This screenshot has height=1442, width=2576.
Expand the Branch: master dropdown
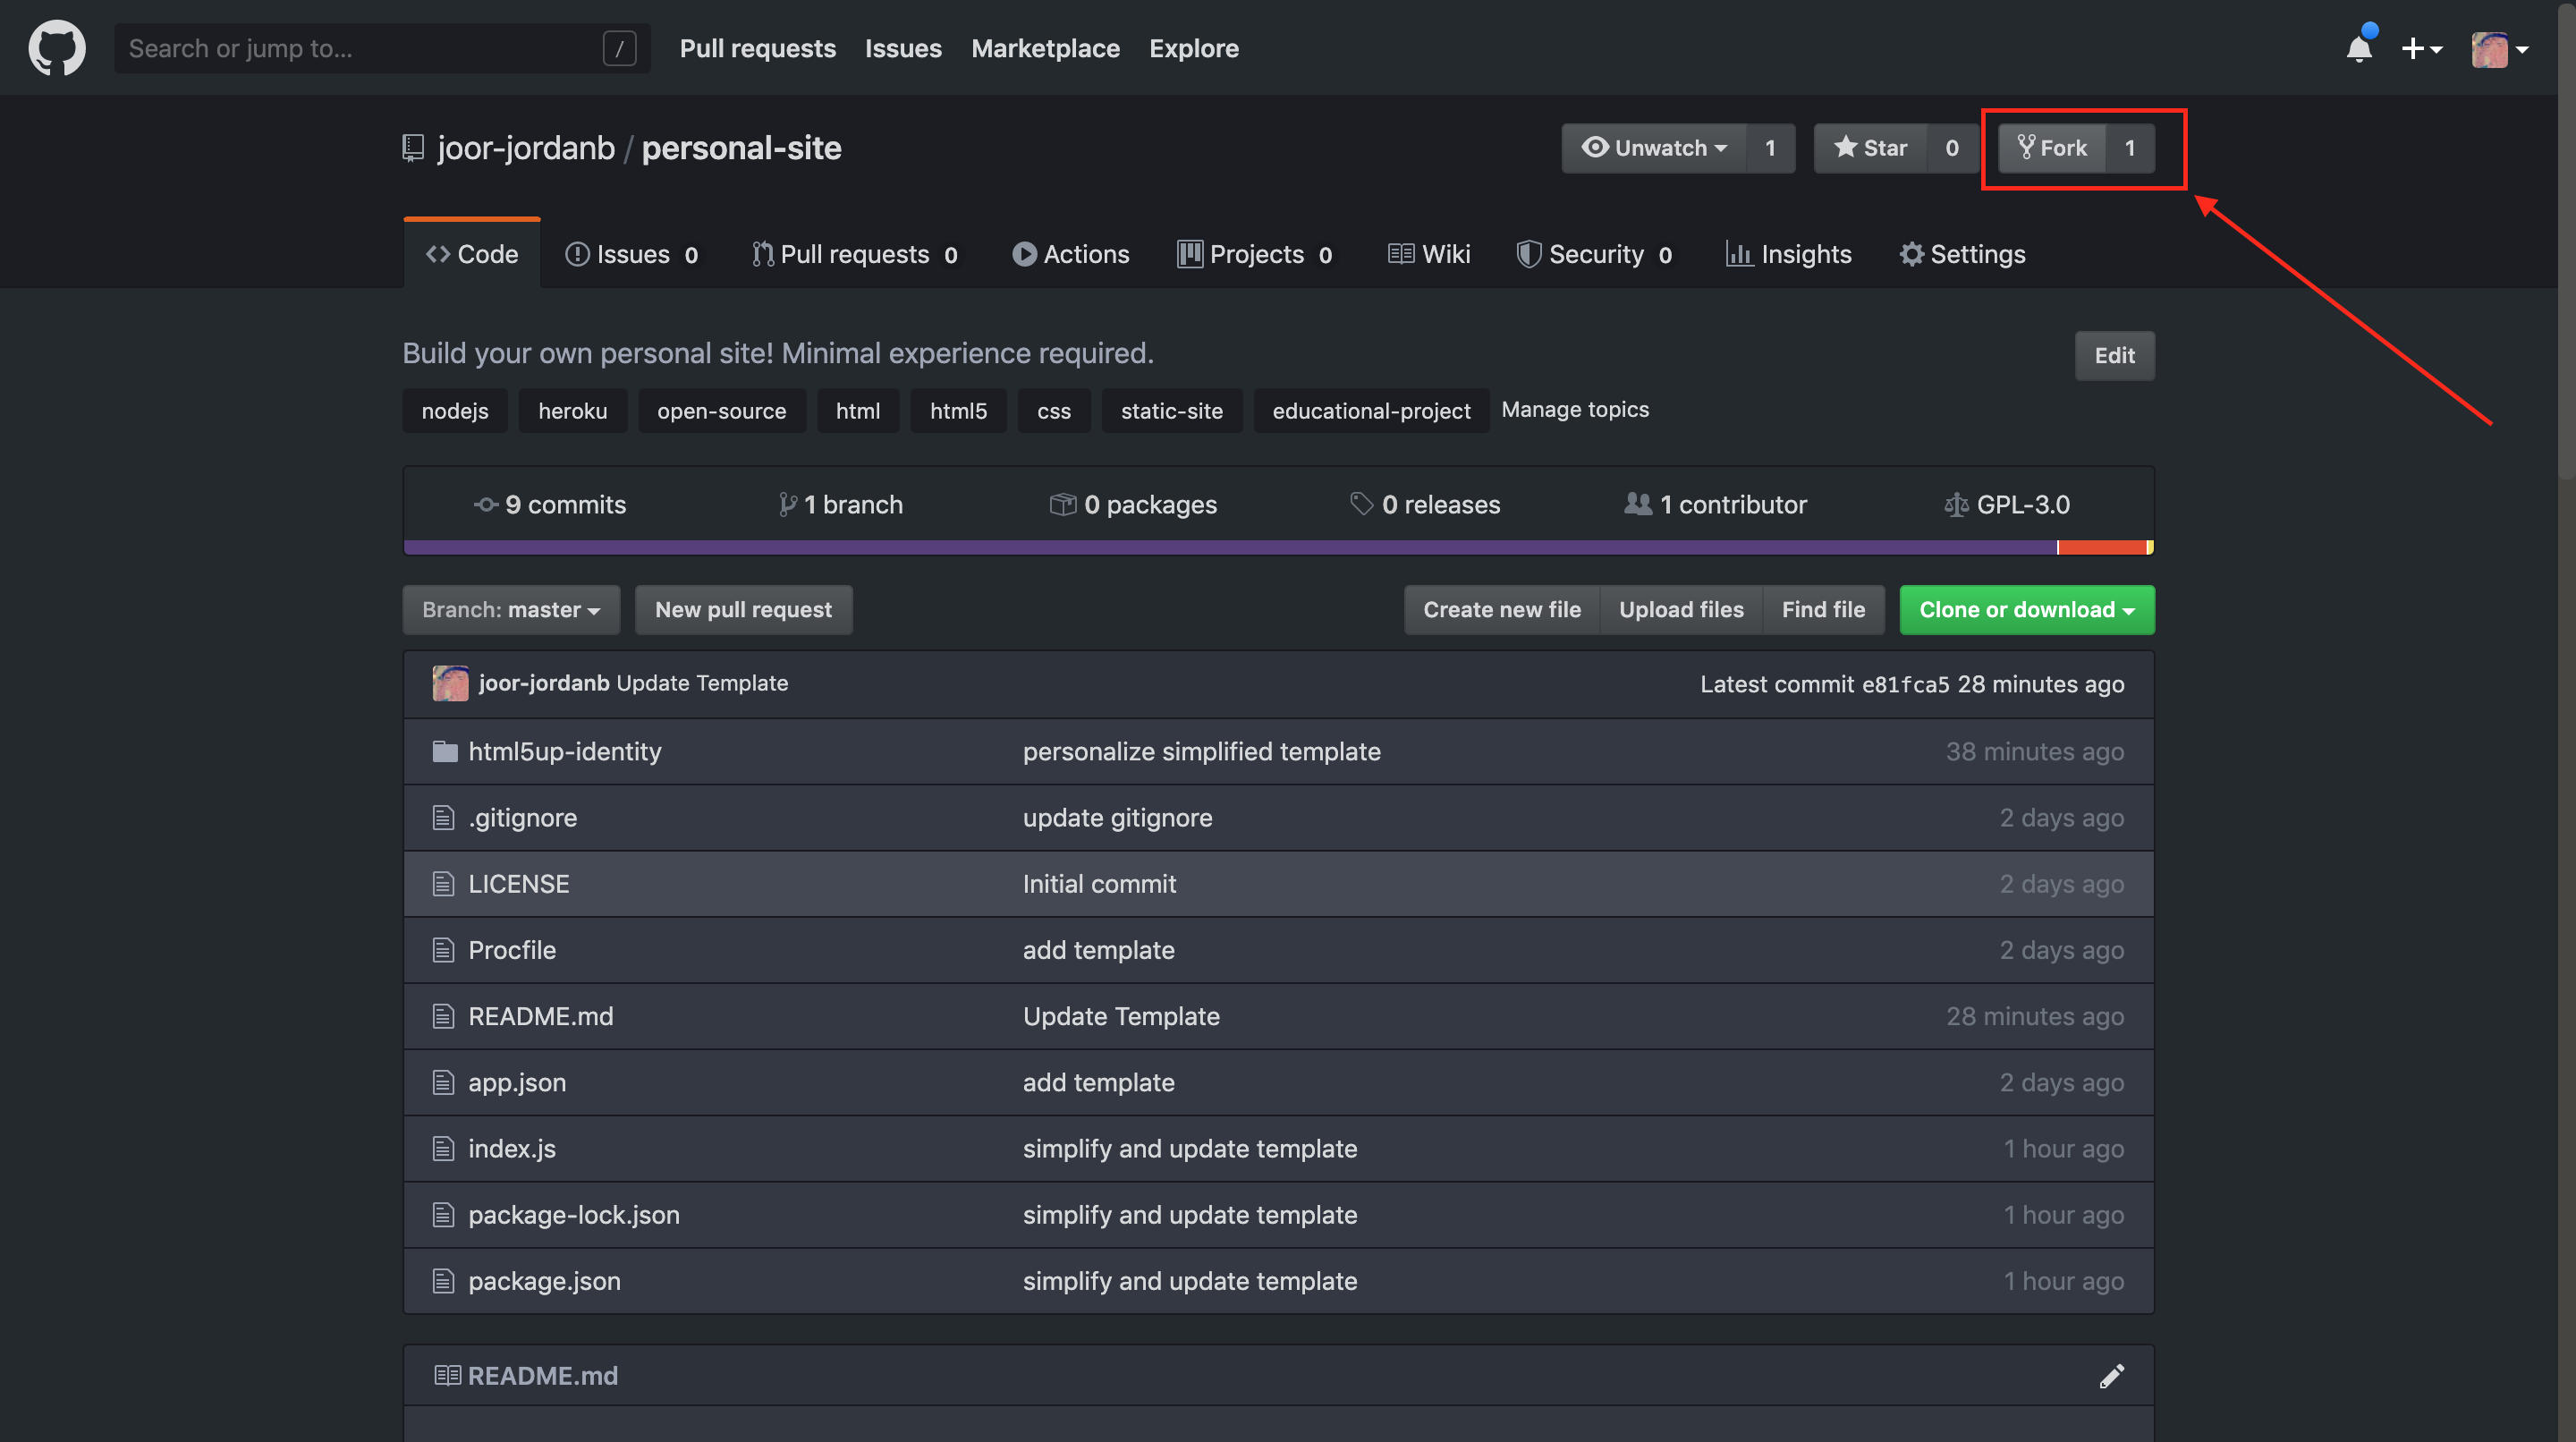(511, 610)
